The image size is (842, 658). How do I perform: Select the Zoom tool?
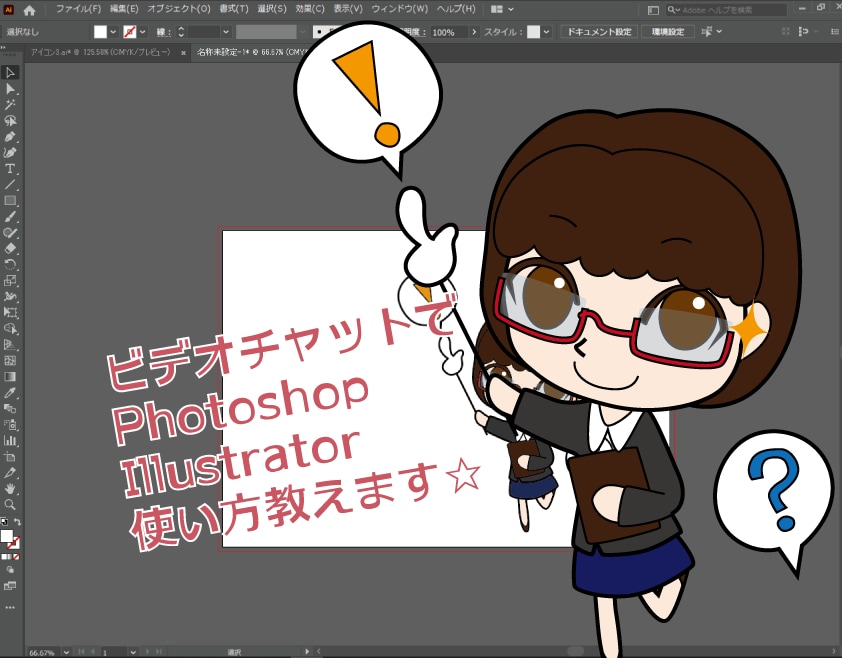[x=10, y=505]
